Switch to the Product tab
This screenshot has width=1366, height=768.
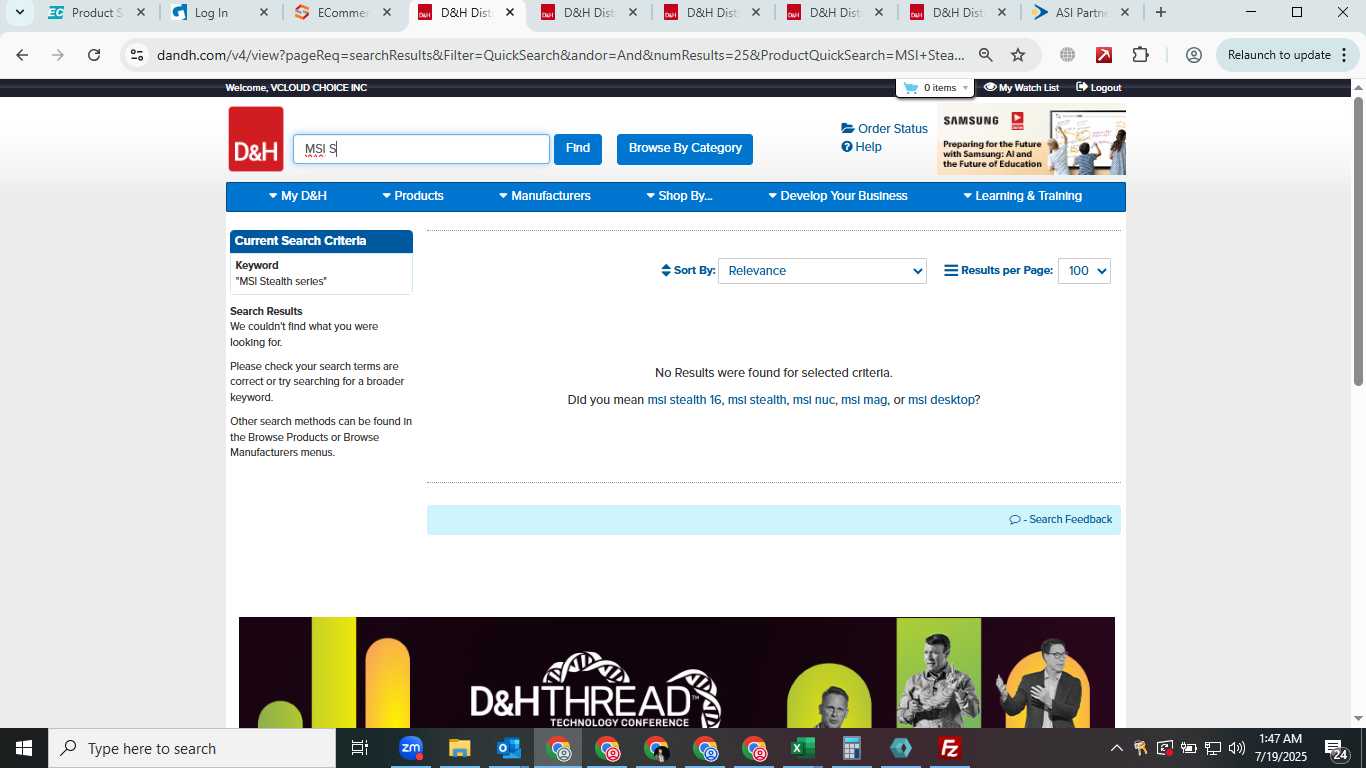97,13
